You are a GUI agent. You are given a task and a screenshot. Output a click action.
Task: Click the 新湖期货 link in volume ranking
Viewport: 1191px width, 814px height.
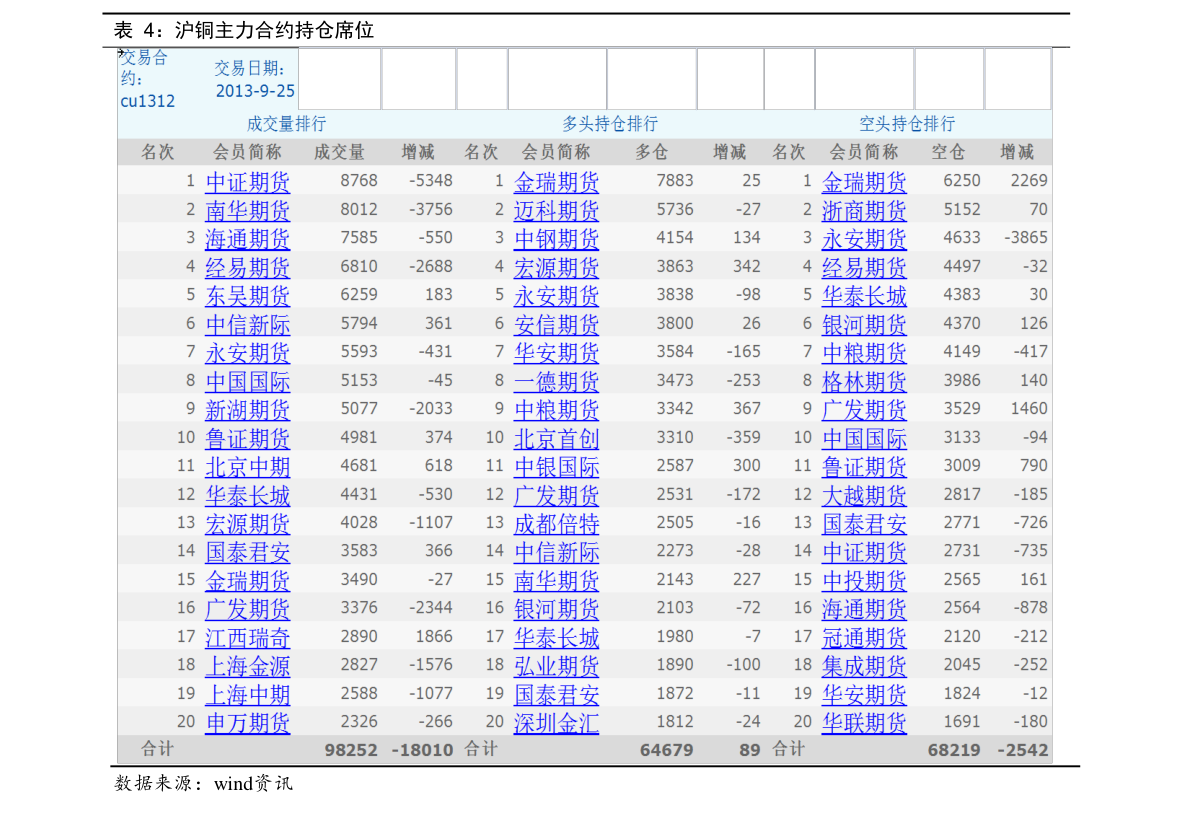click(248, 410)
